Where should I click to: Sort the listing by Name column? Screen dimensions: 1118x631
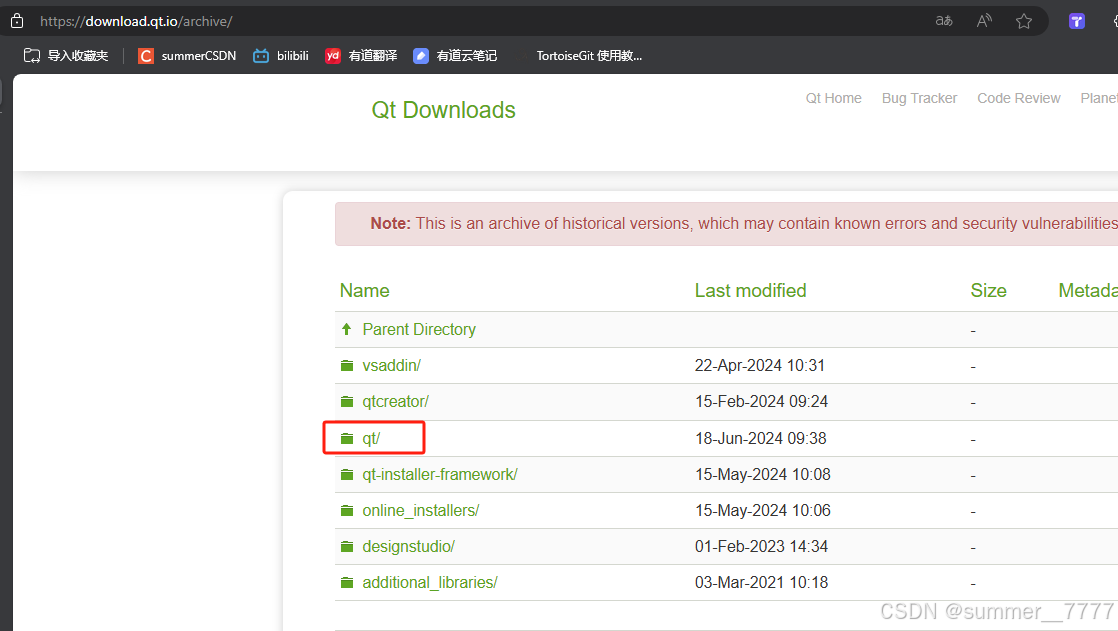[364, 291]
